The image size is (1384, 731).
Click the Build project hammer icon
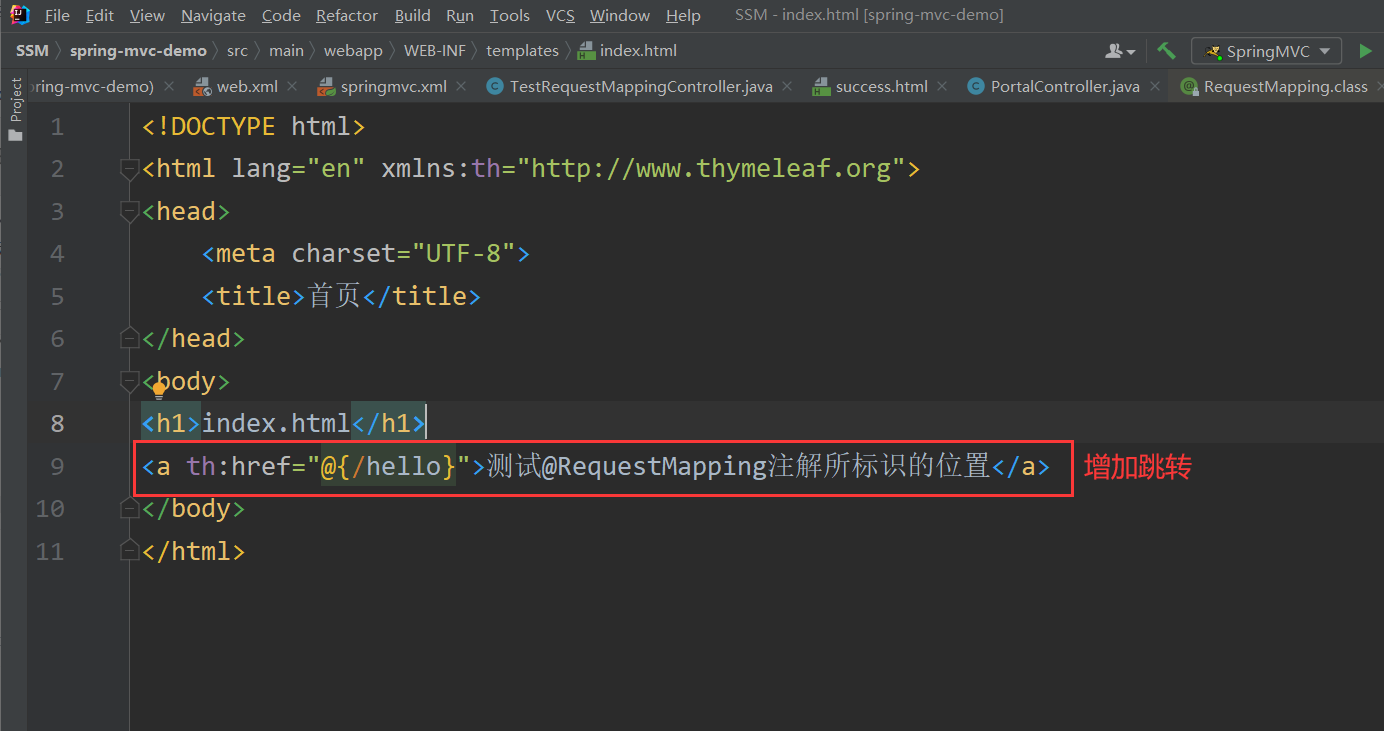pos(1166,51)
